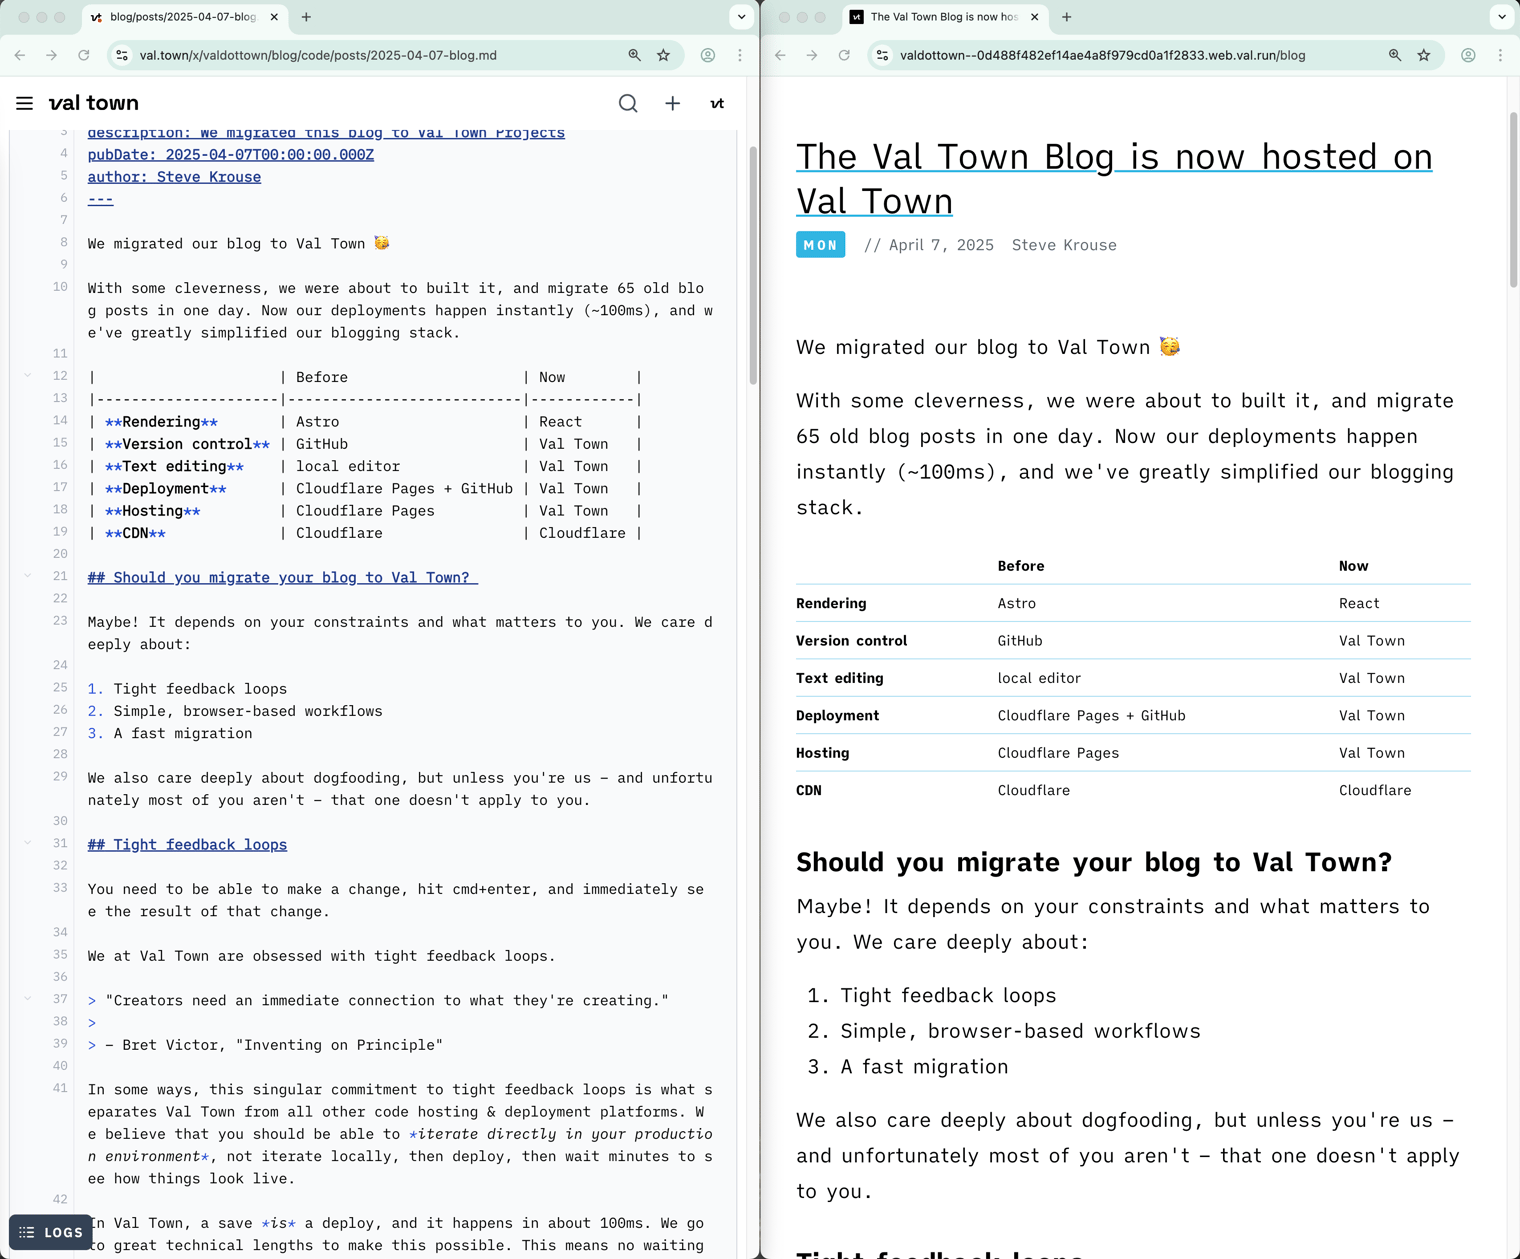Viewport: 1520px width, 1259px height.
Task: Open tab search dropdown in left window
Action: click(741, 17)
